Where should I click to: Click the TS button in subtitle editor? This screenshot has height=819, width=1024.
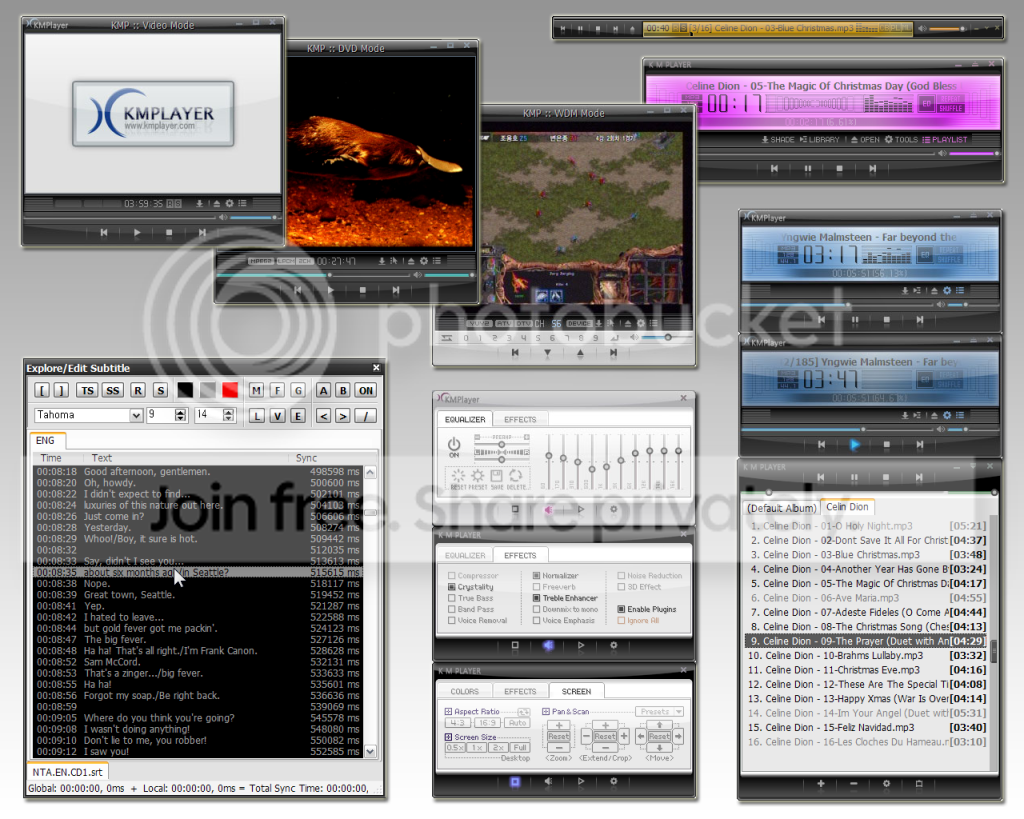[x=88, y=391]
